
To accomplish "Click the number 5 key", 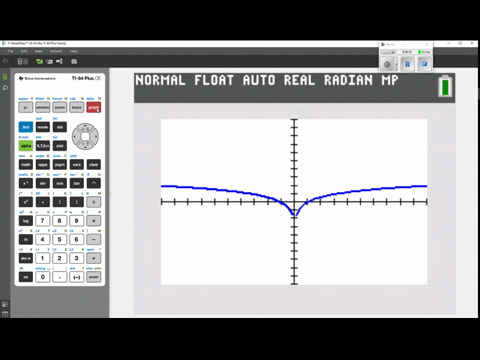I will 60,239.
